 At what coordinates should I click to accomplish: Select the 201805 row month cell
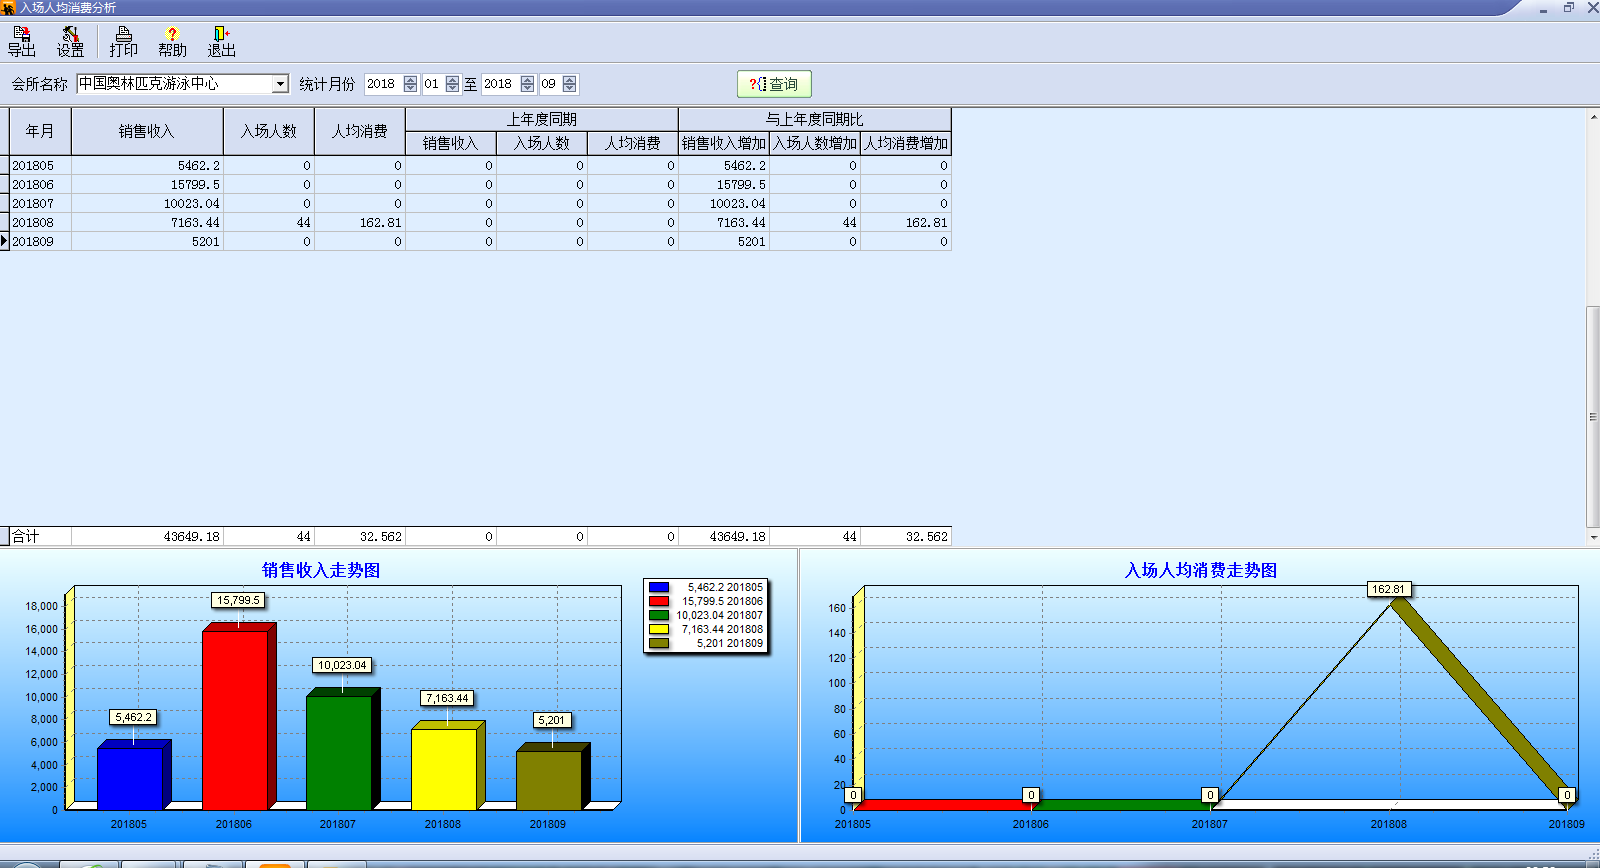coord(40,166)
